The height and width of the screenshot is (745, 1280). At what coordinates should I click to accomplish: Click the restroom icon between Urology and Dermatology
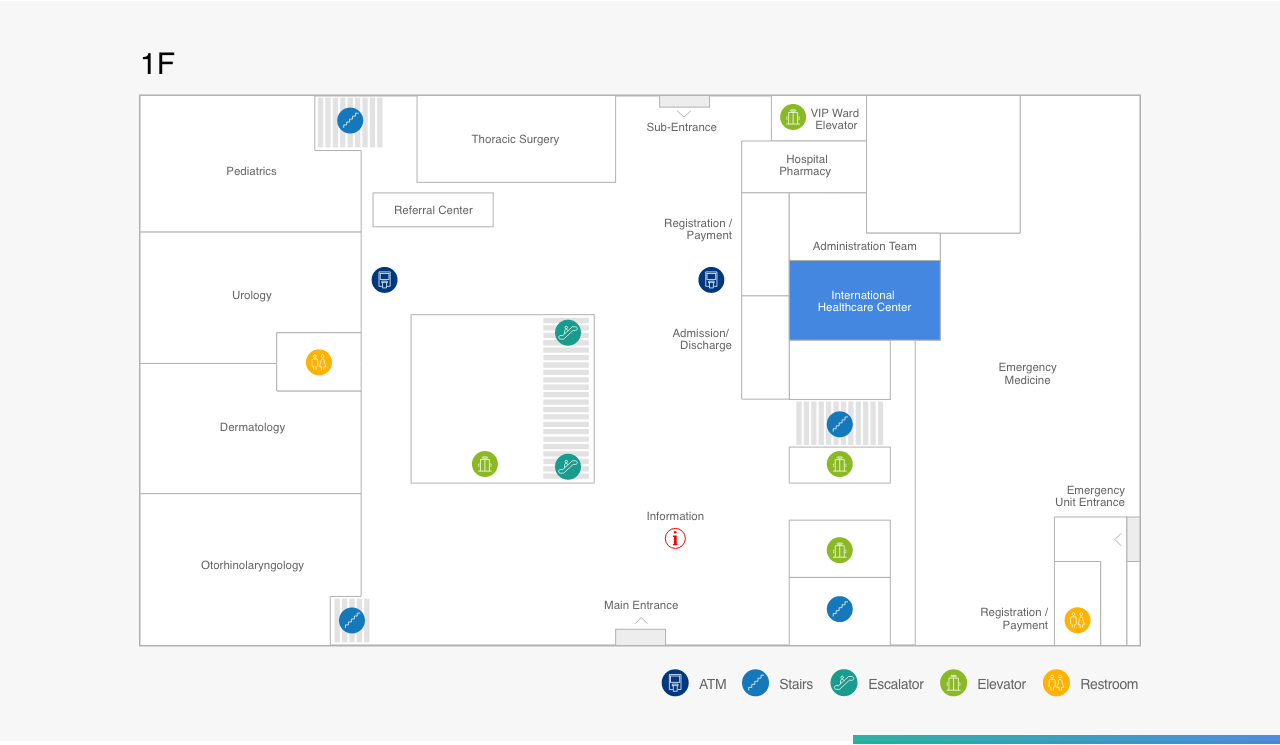pyautogui.click(x=319, y=362)
